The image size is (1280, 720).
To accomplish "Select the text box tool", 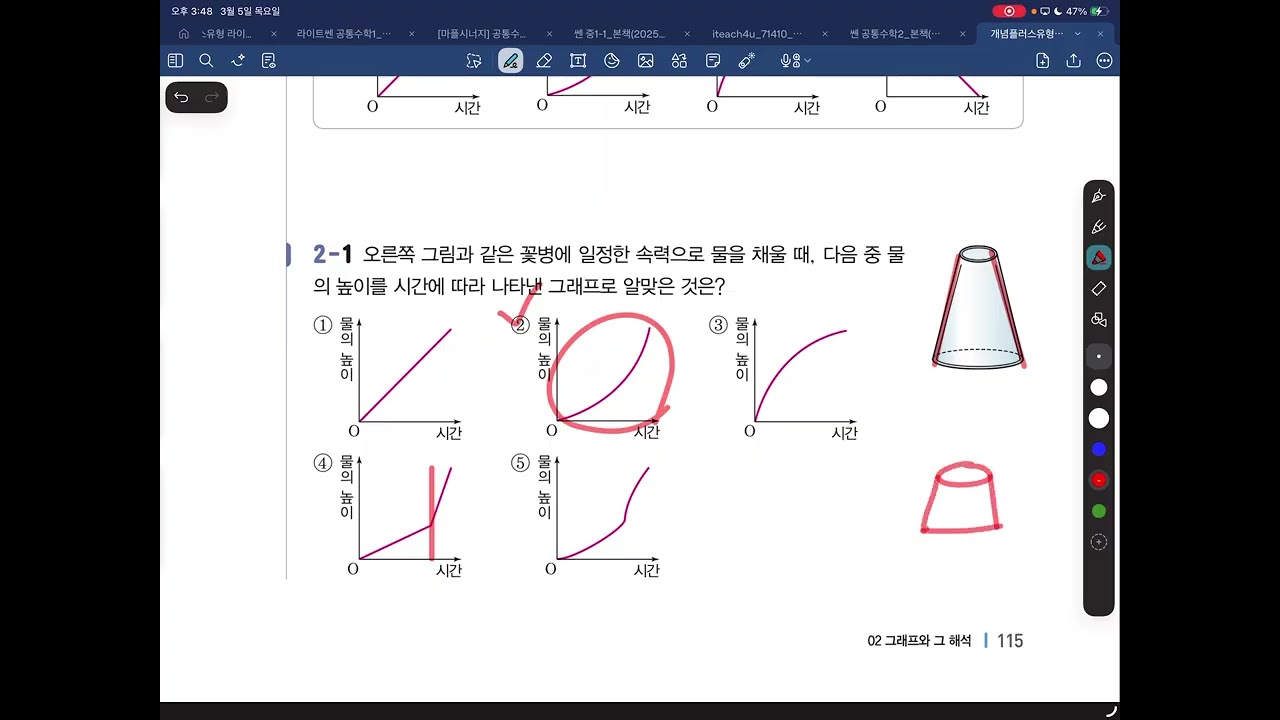I will point(578,61).
